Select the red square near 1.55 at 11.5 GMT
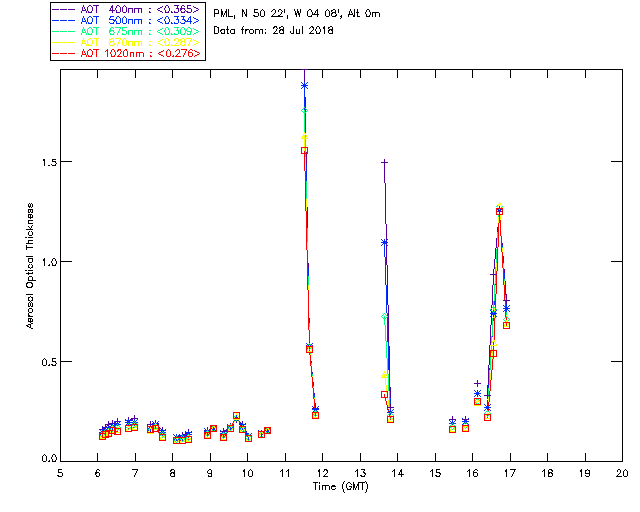The width and height of the screenshot is (640, 512). [x=304, y=151]
